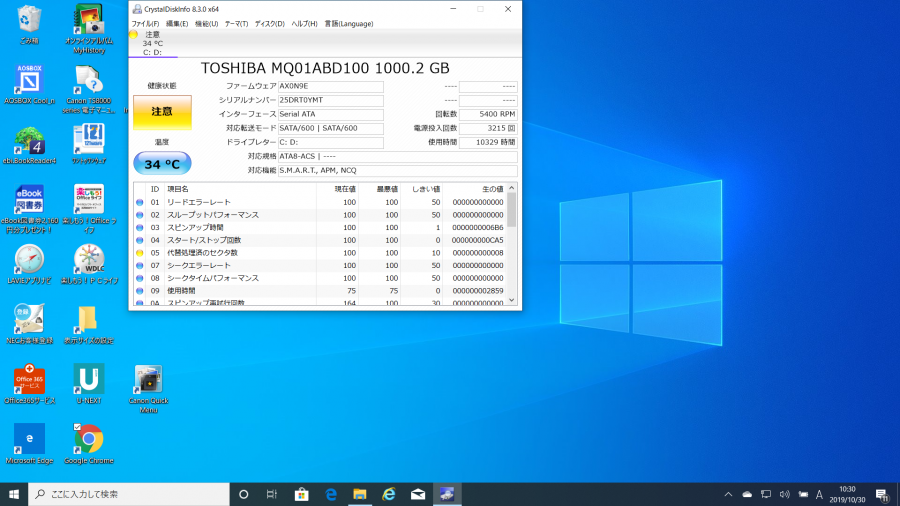Image resolution: width=900 pixels, height=506 pixels.
Task: Show hidden system tray icons
Action: [728, 494]
